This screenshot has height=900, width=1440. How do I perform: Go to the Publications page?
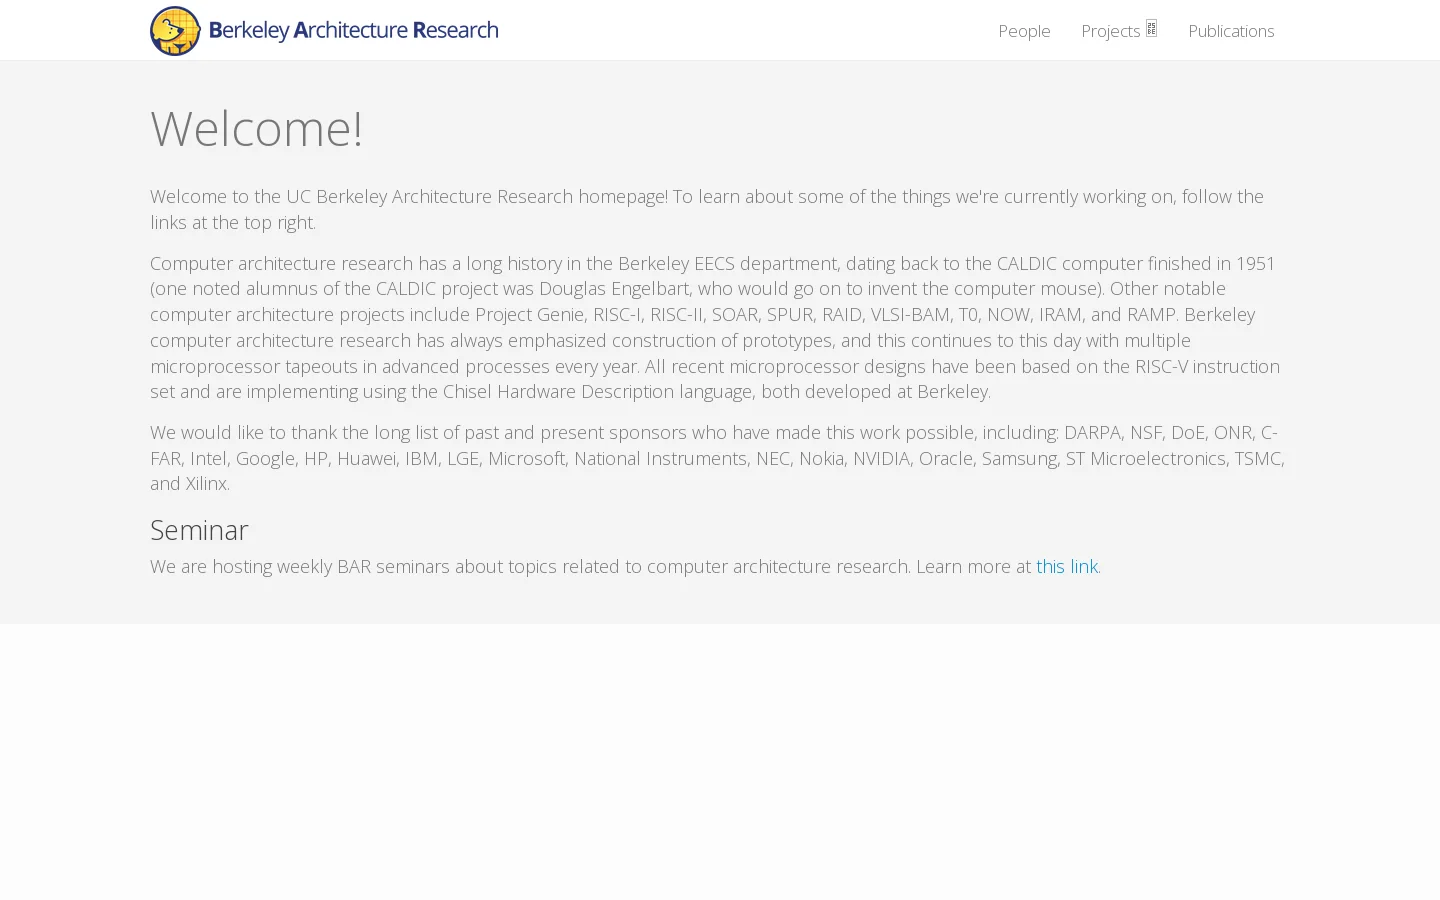[x=1231, y=31]
